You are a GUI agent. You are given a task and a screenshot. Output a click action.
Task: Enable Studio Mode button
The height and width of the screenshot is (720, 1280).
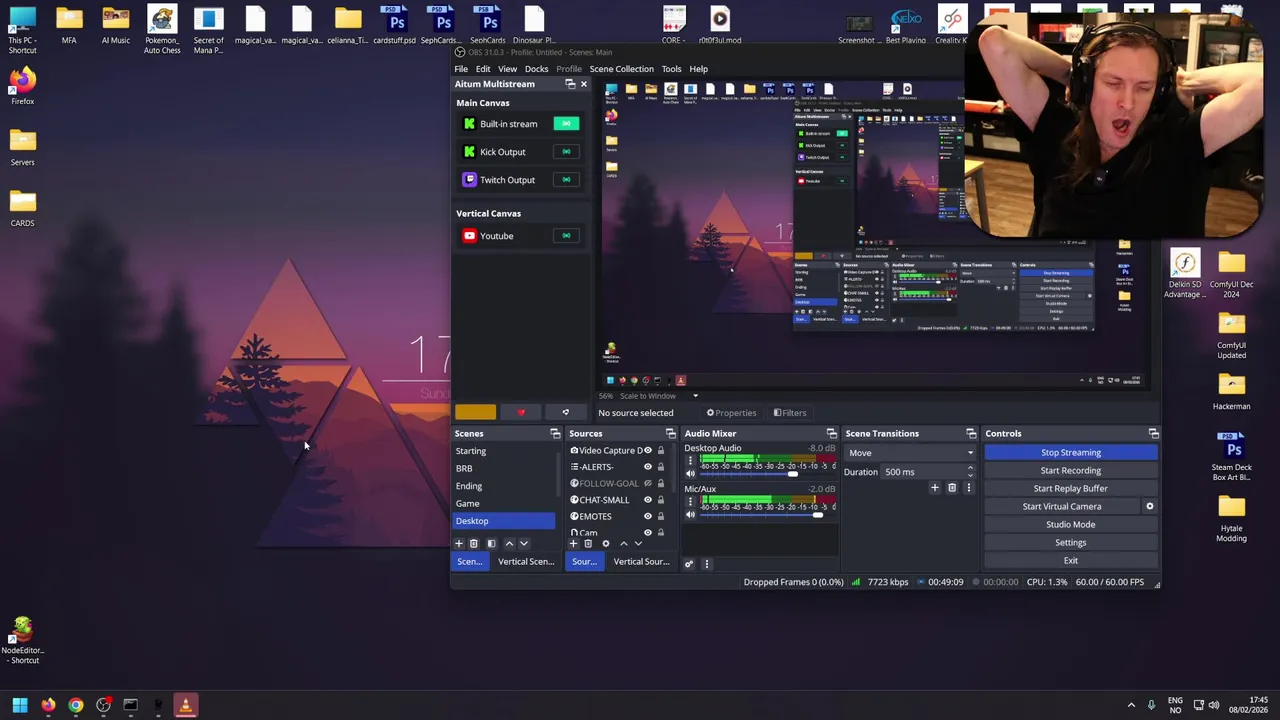click(1071, 525)
